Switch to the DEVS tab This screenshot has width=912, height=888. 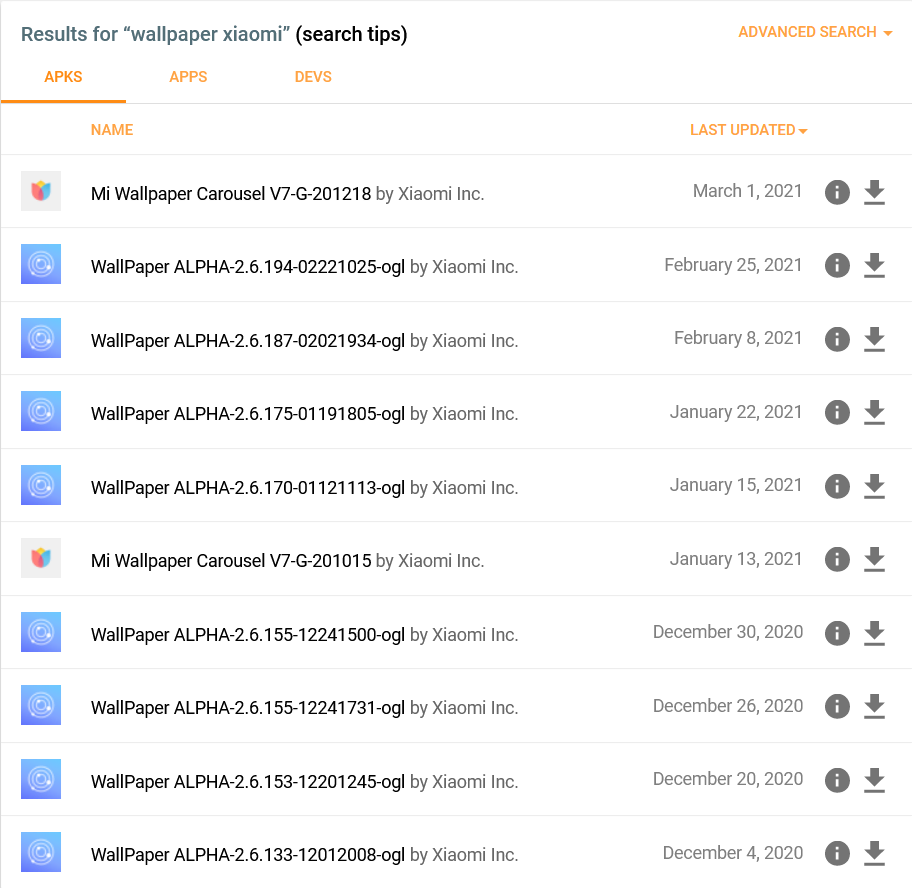click(313, 77)
